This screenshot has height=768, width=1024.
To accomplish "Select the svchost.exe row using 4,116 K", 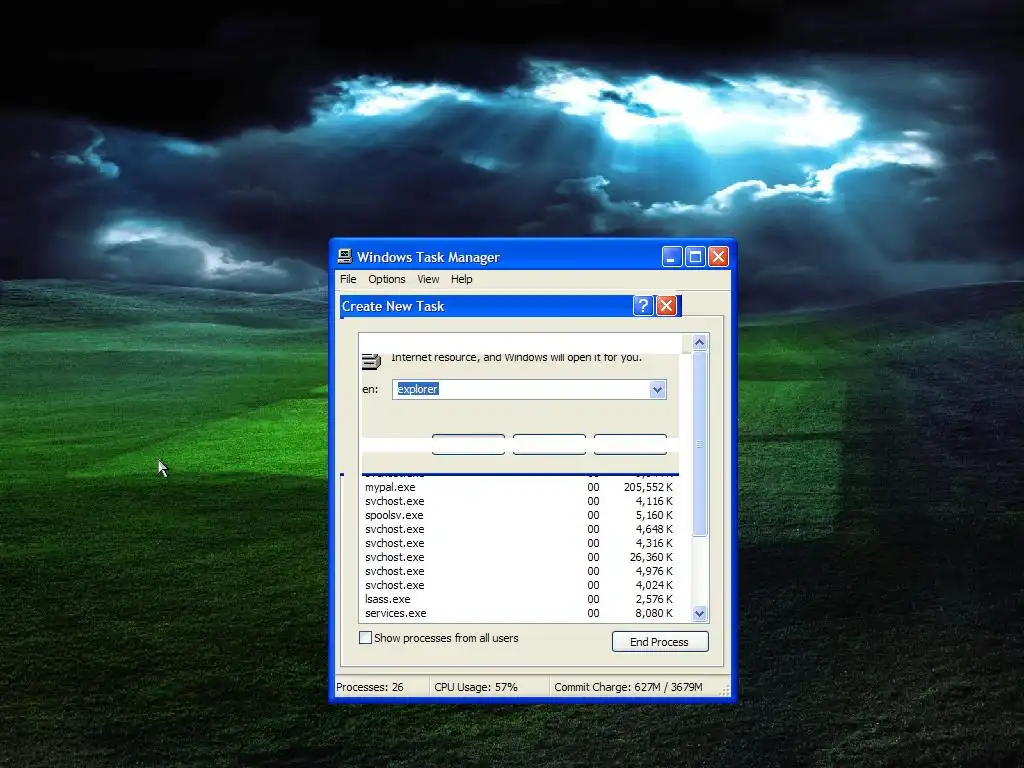I will 519,501.
